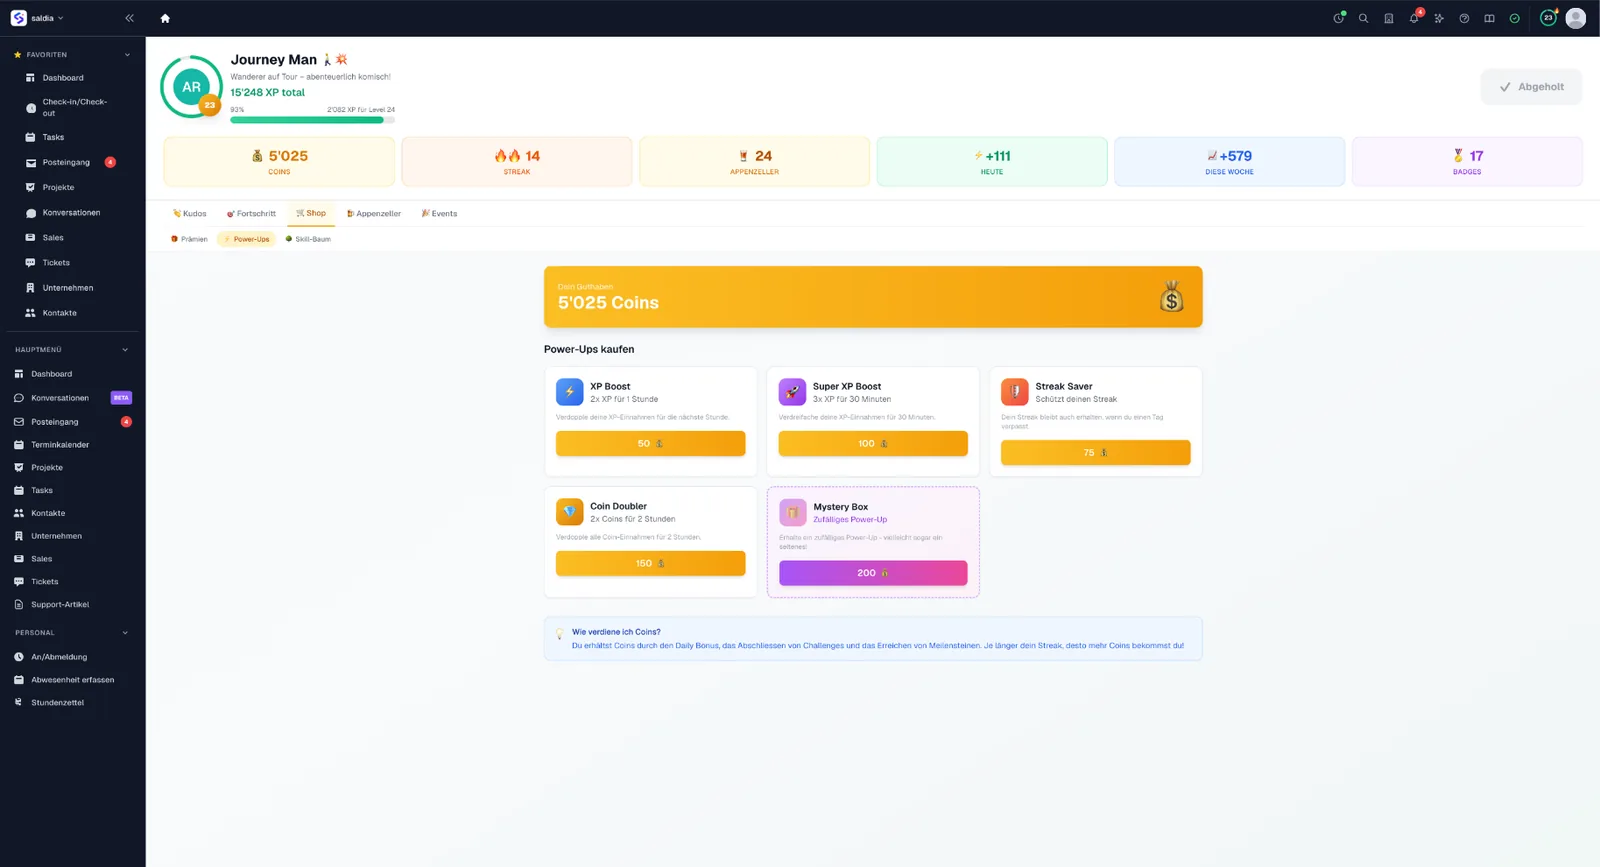Click the green checkmark status icon
Image resolution: width=1600 pixels, height=867 pixels.
[1514, 18]
